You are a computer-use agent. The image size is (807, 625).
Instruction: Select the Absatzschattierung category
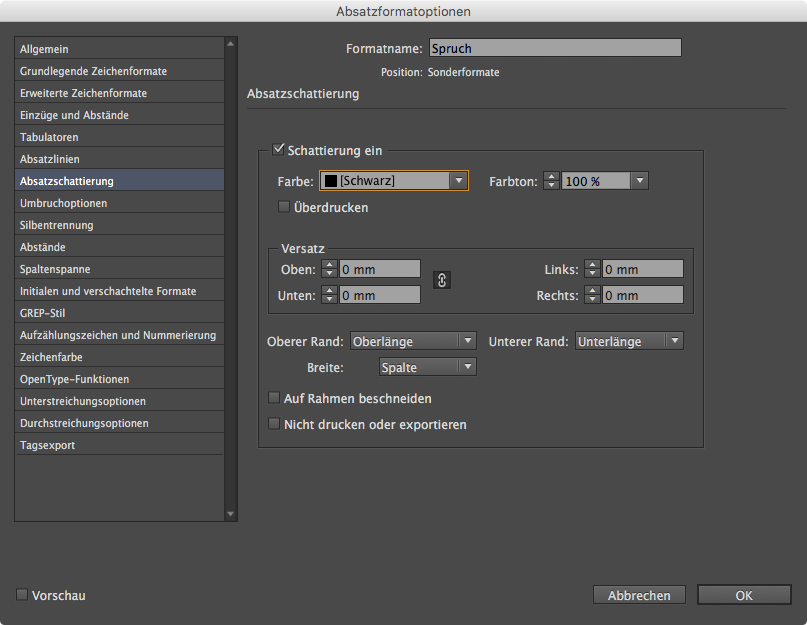pyautogui.click(x=119, y=181)
